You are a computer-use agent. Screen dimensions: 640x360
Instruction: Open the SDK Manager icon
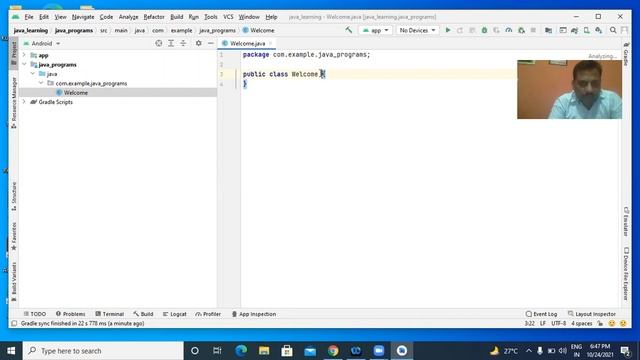click(599, 30)
